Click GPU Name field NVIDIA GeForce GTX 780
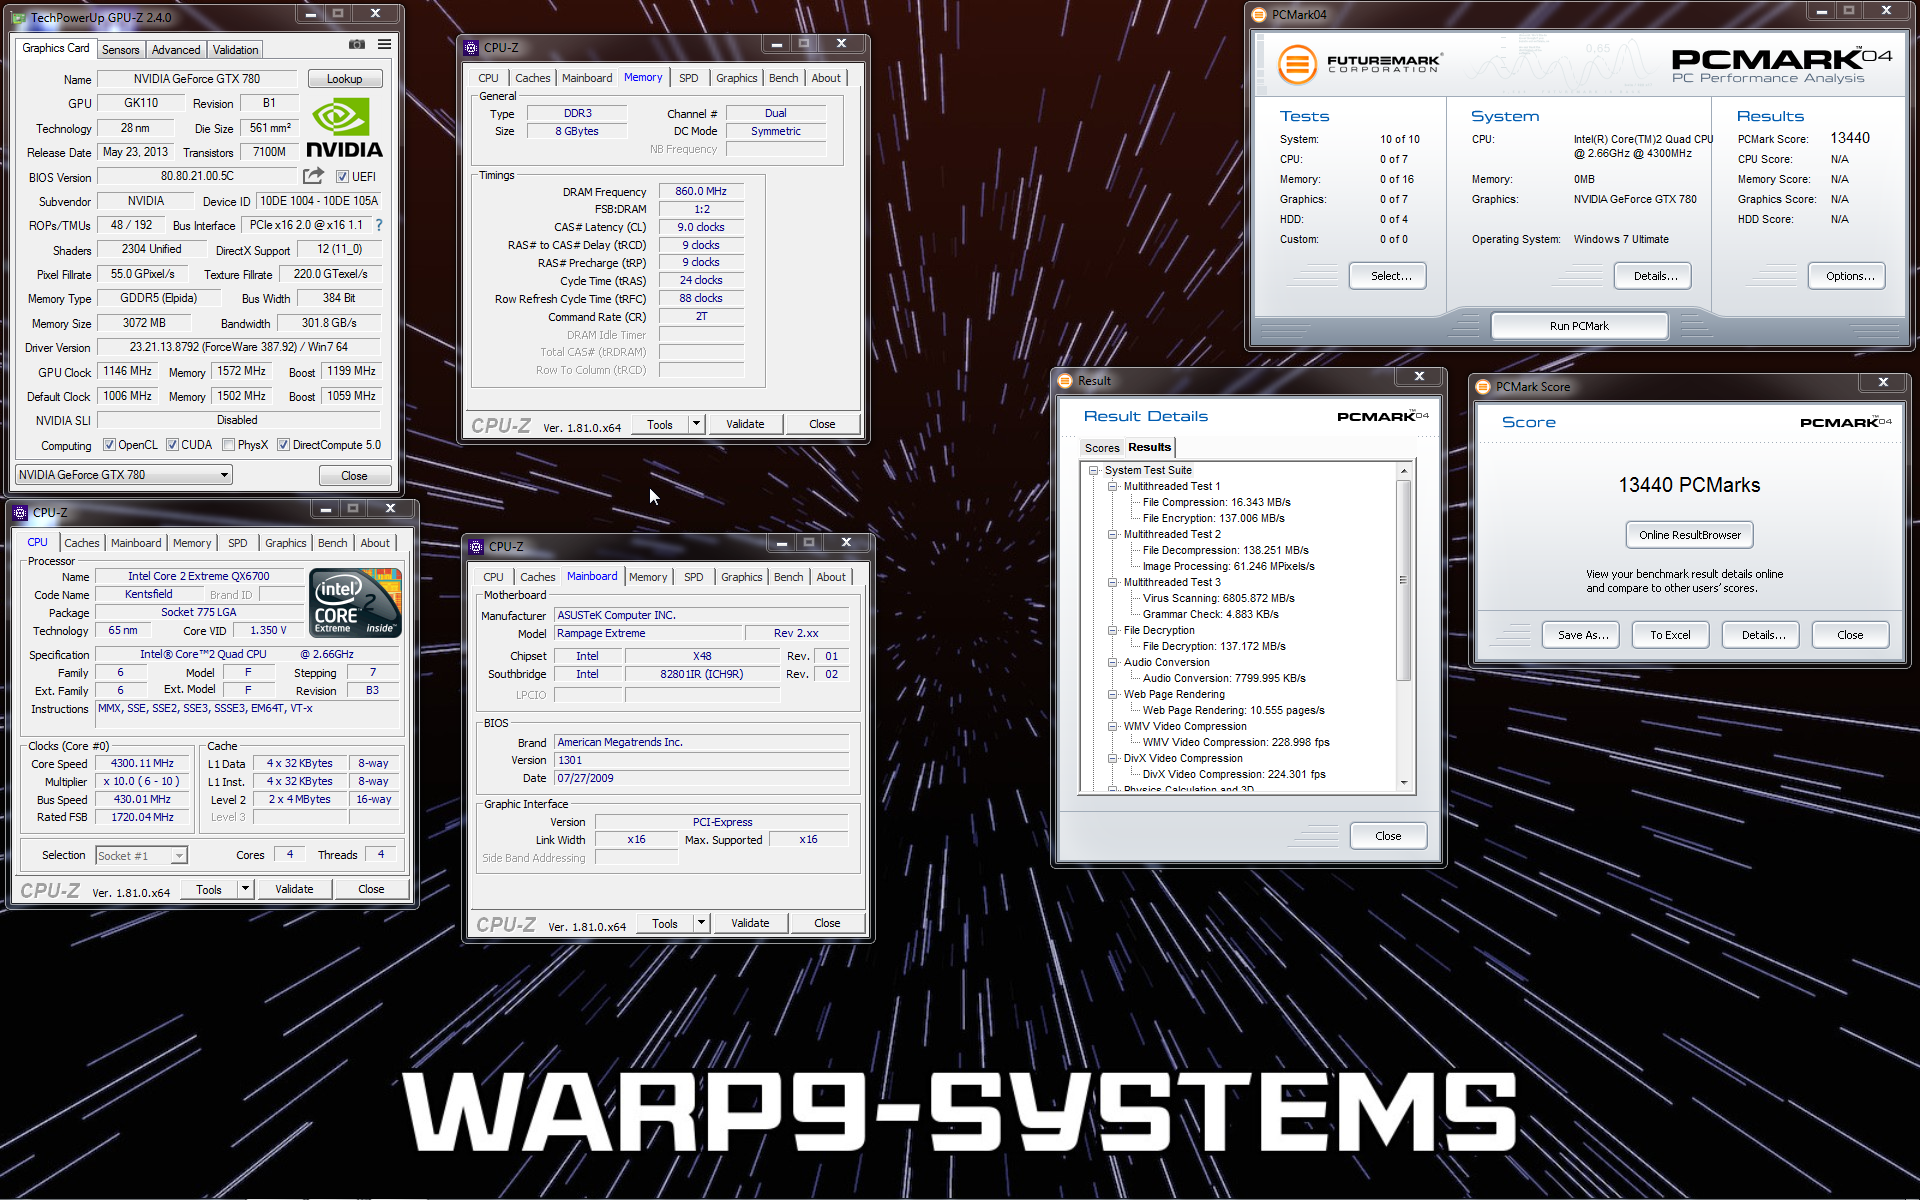This screenshot has height=1200, width=1920. coord(196,79)
